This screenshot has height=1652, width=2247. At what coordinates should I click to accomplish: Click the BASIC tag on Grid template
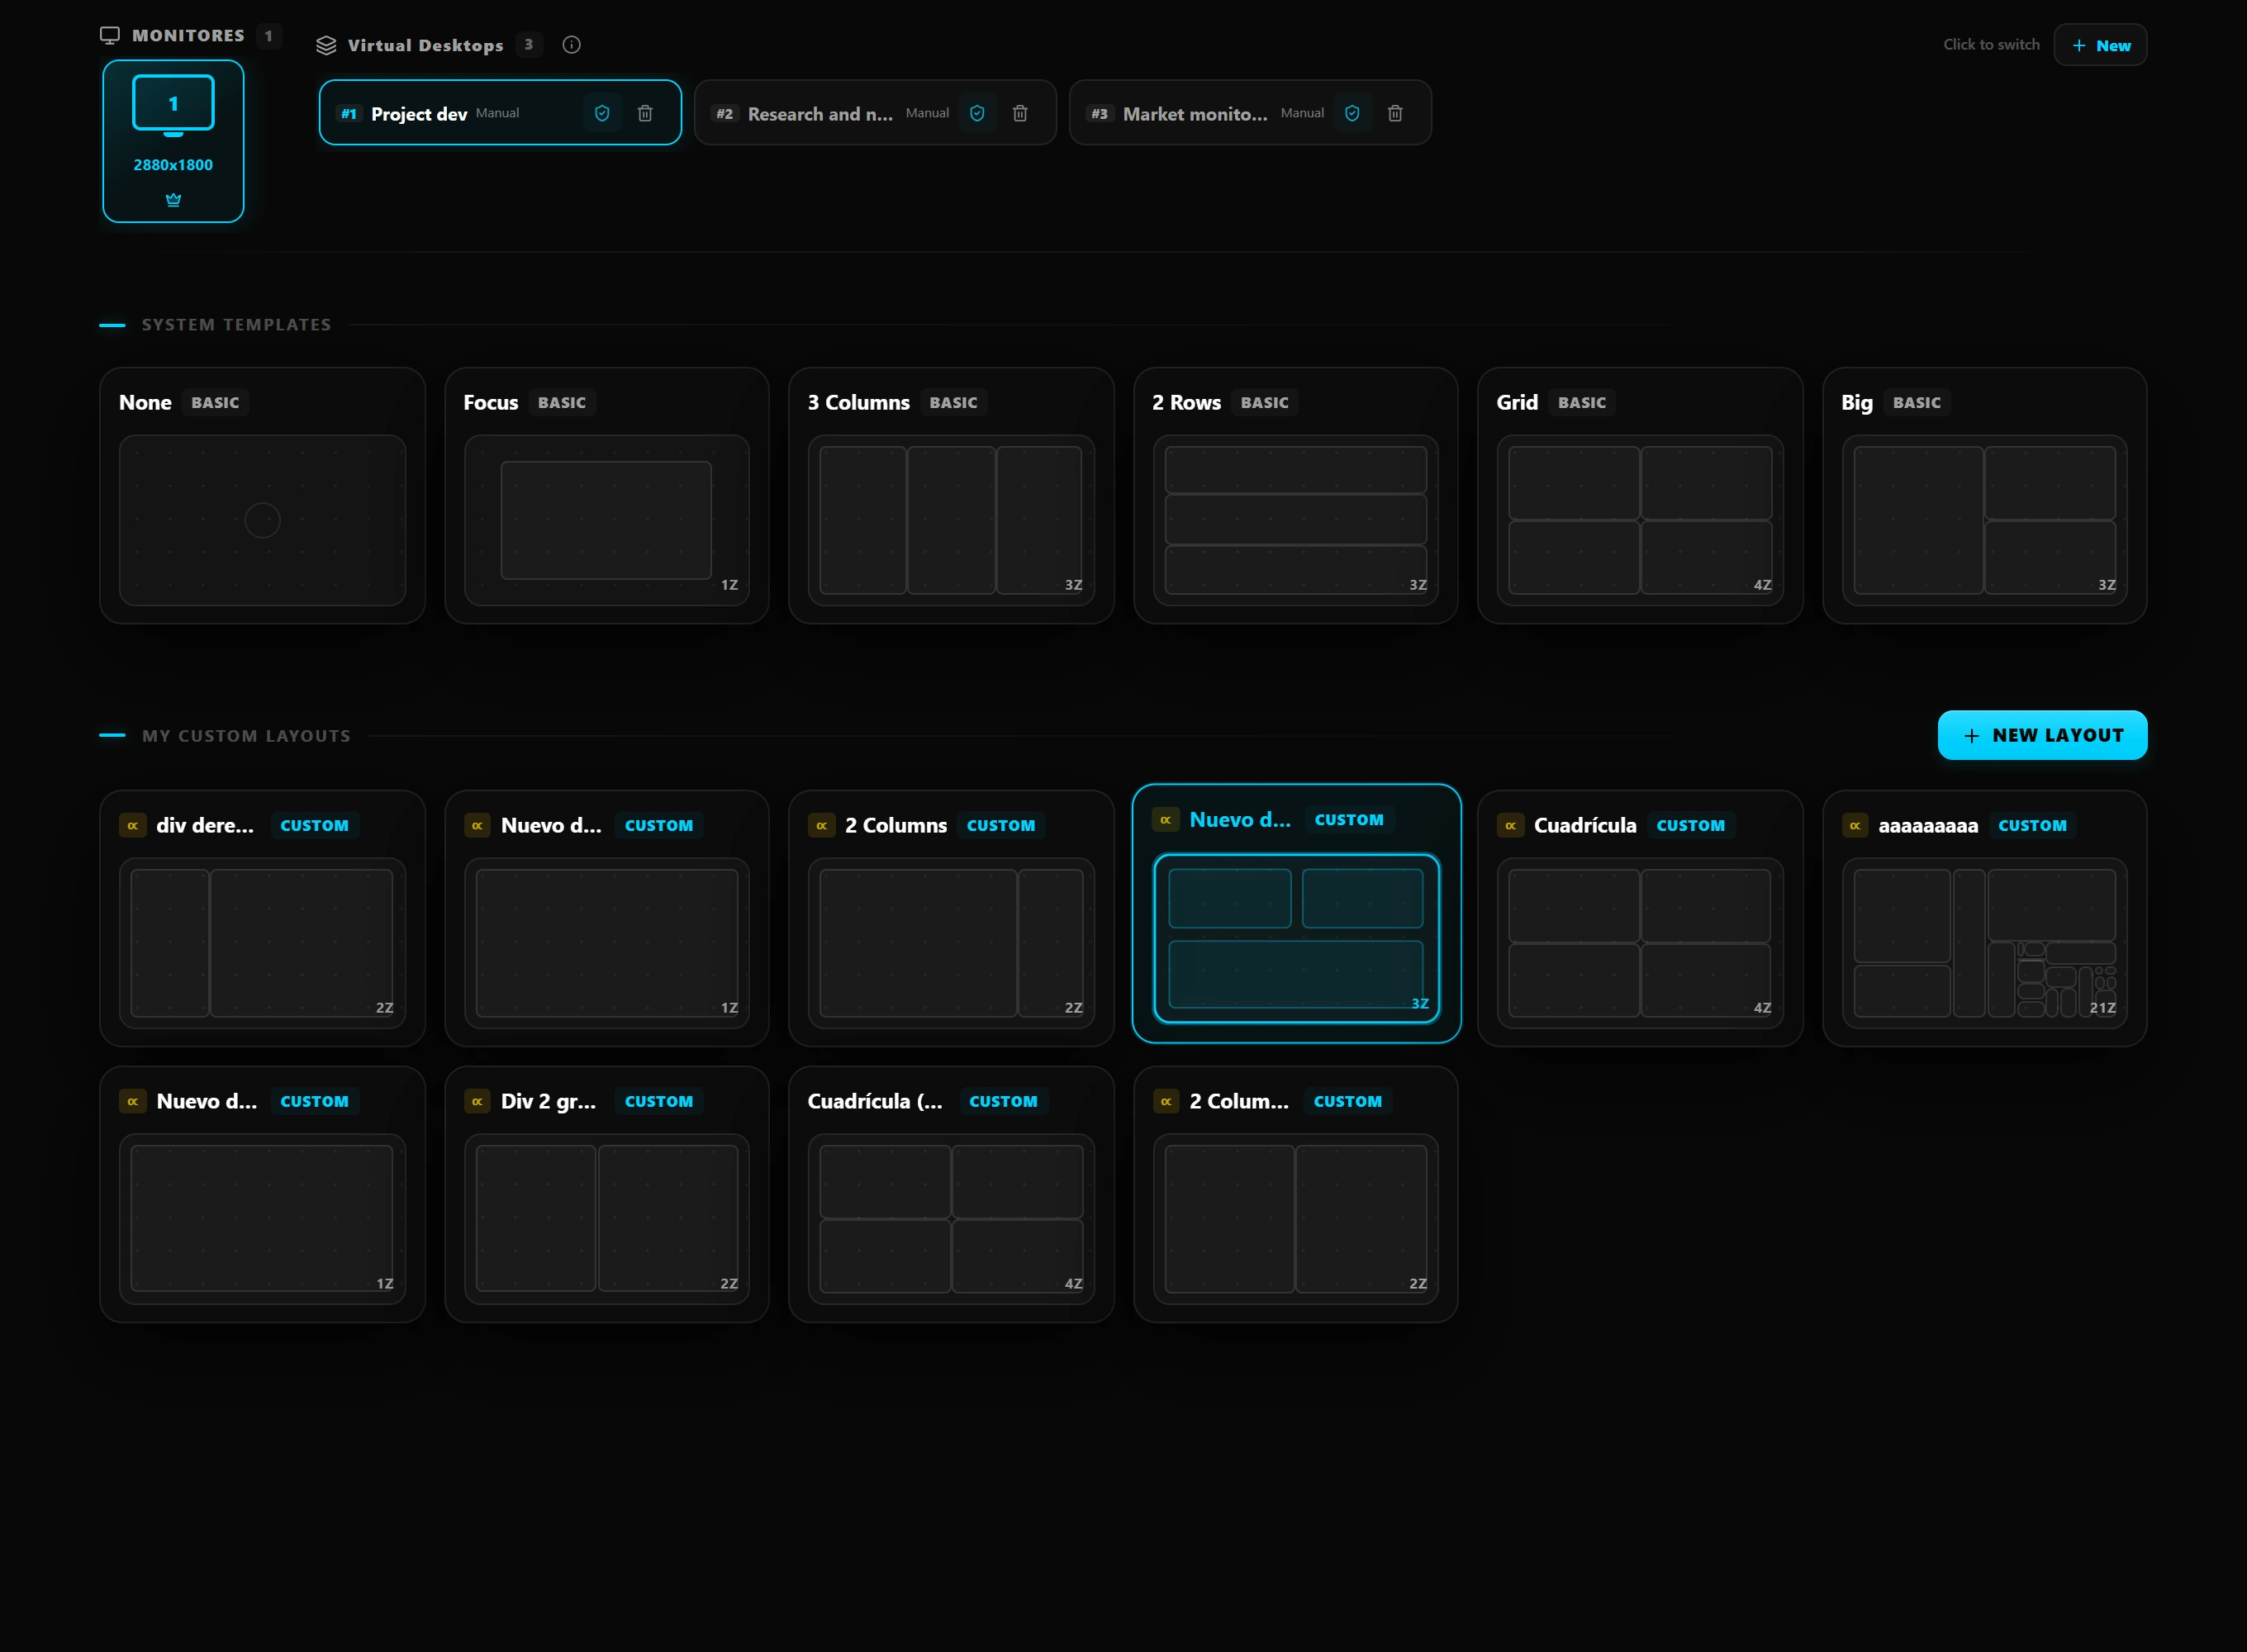coord(1582,402)
